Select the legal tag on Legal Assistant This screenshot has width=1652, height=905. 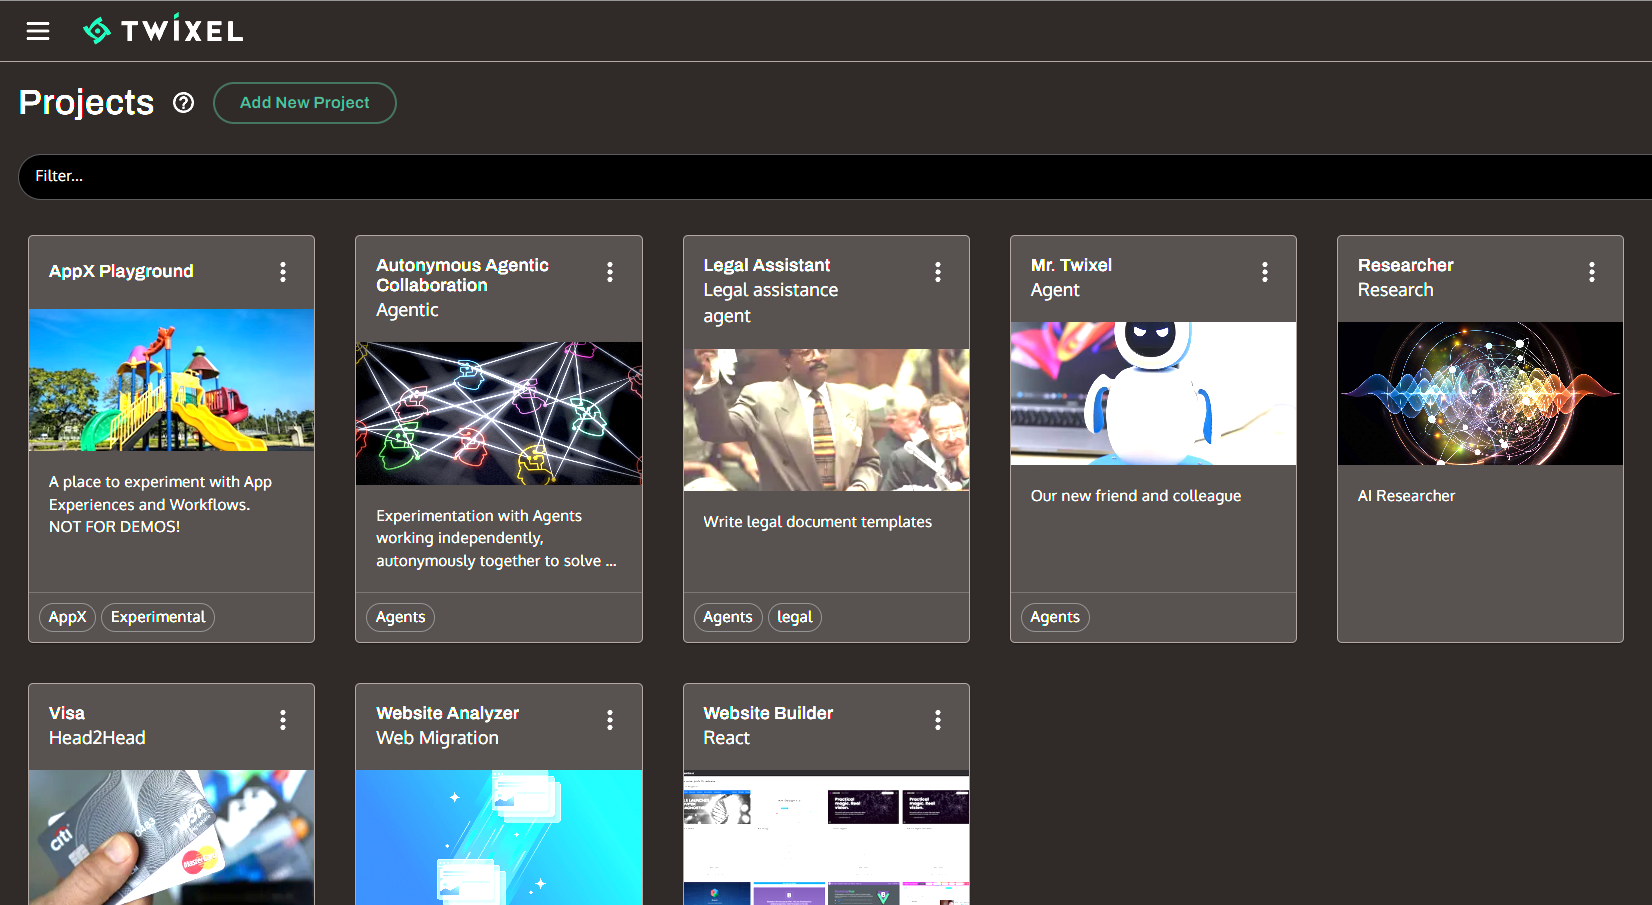(x=794, y=617)
